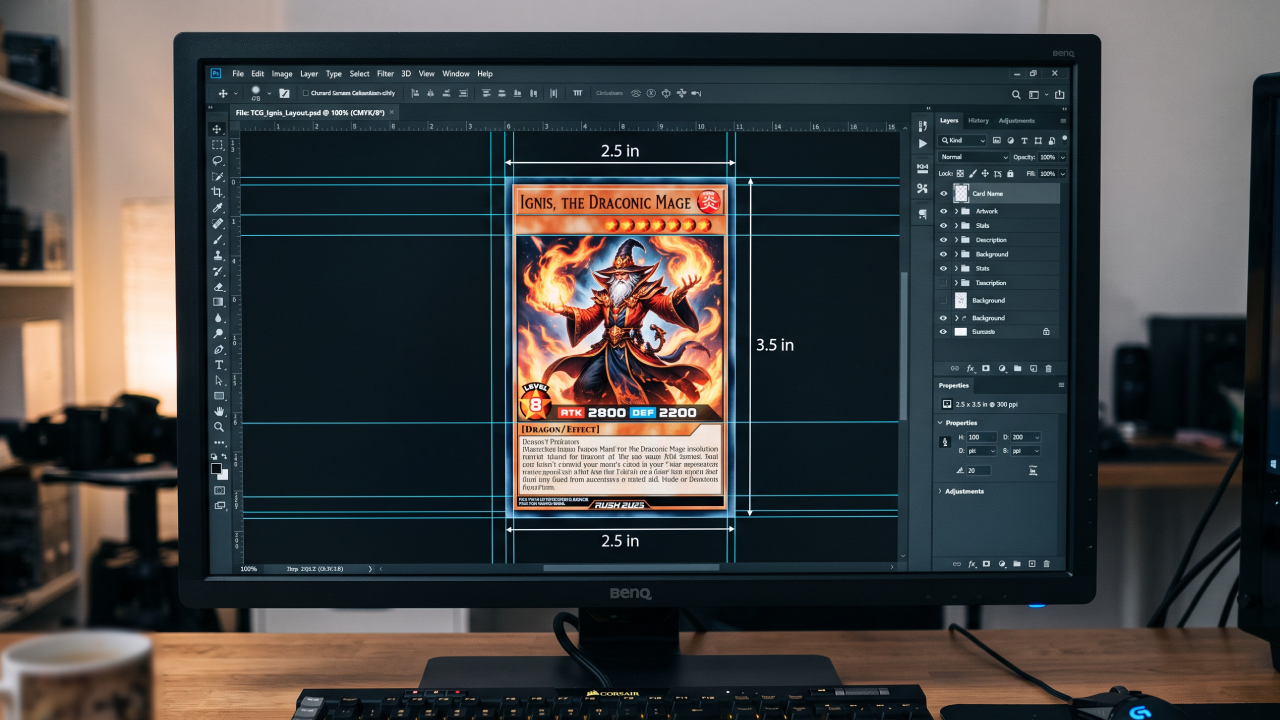Viewport: 1280px width, 720px height.
Task: Switch to the Adjustments panel tab
Action: tap(1017, 121)
